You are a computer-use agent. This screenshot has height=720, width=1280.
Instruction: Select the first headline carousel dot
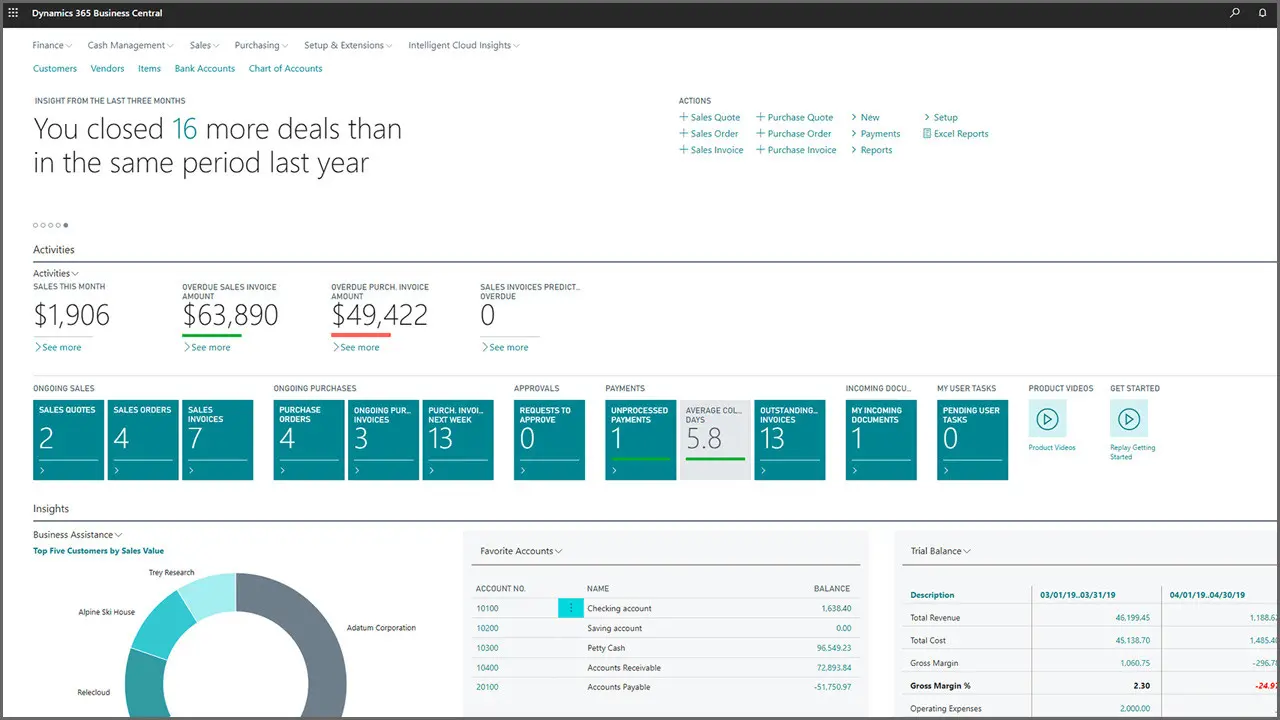[36, 225]
